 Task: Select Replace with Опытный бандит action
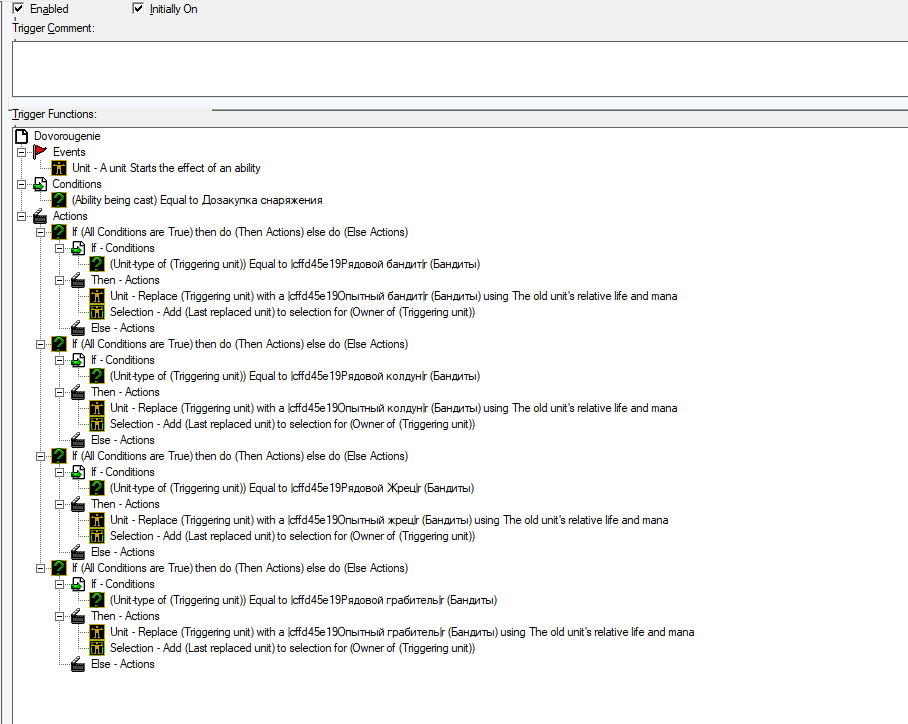(394, 296)
